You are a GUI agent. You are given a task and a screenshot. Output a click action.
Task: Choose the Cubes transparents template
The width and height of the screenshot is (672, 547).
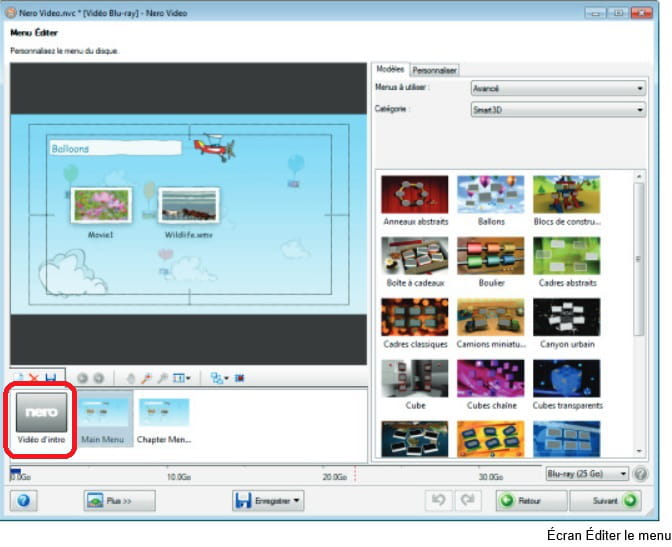(x=567, y=384)
